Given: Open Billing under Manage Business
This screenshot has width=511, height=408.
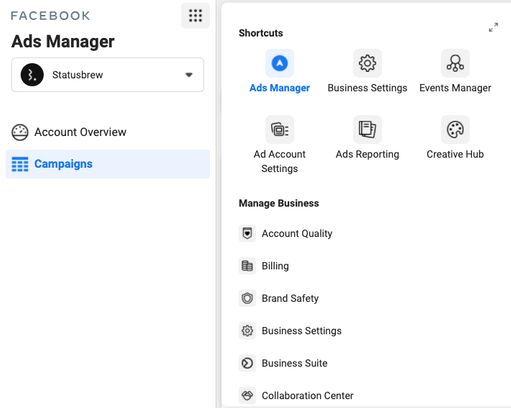Looking at the screenshot, I should coord(264,266).
